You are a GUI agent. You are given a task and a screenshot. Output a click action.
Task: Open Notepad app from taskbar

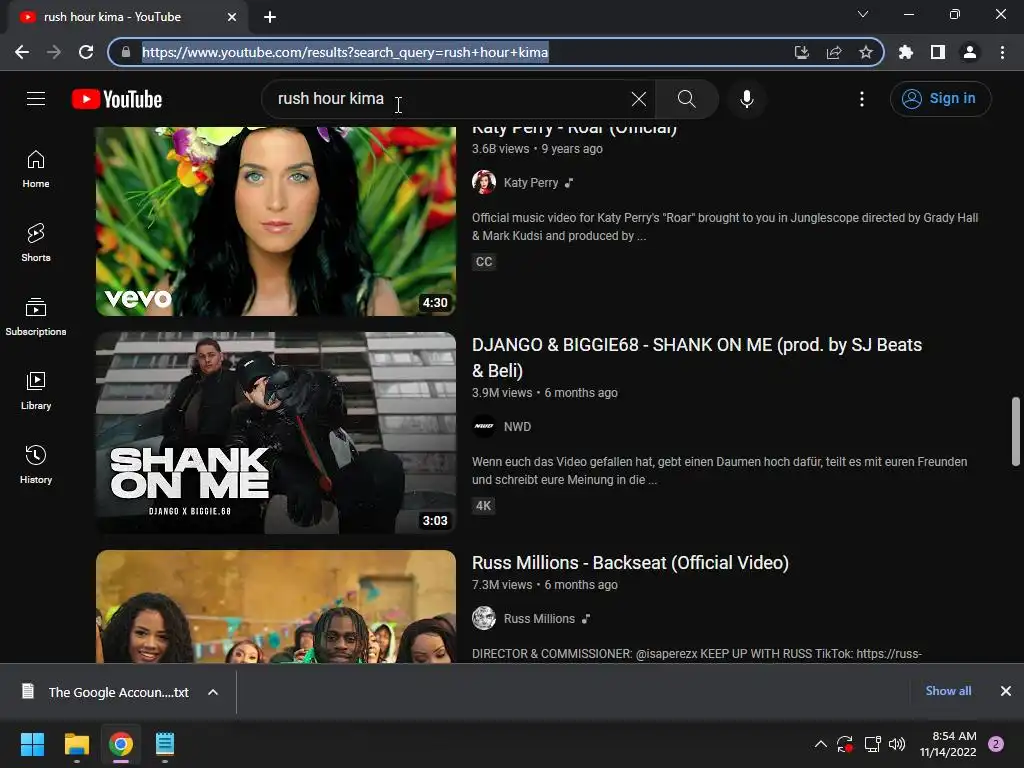[165, 744]
